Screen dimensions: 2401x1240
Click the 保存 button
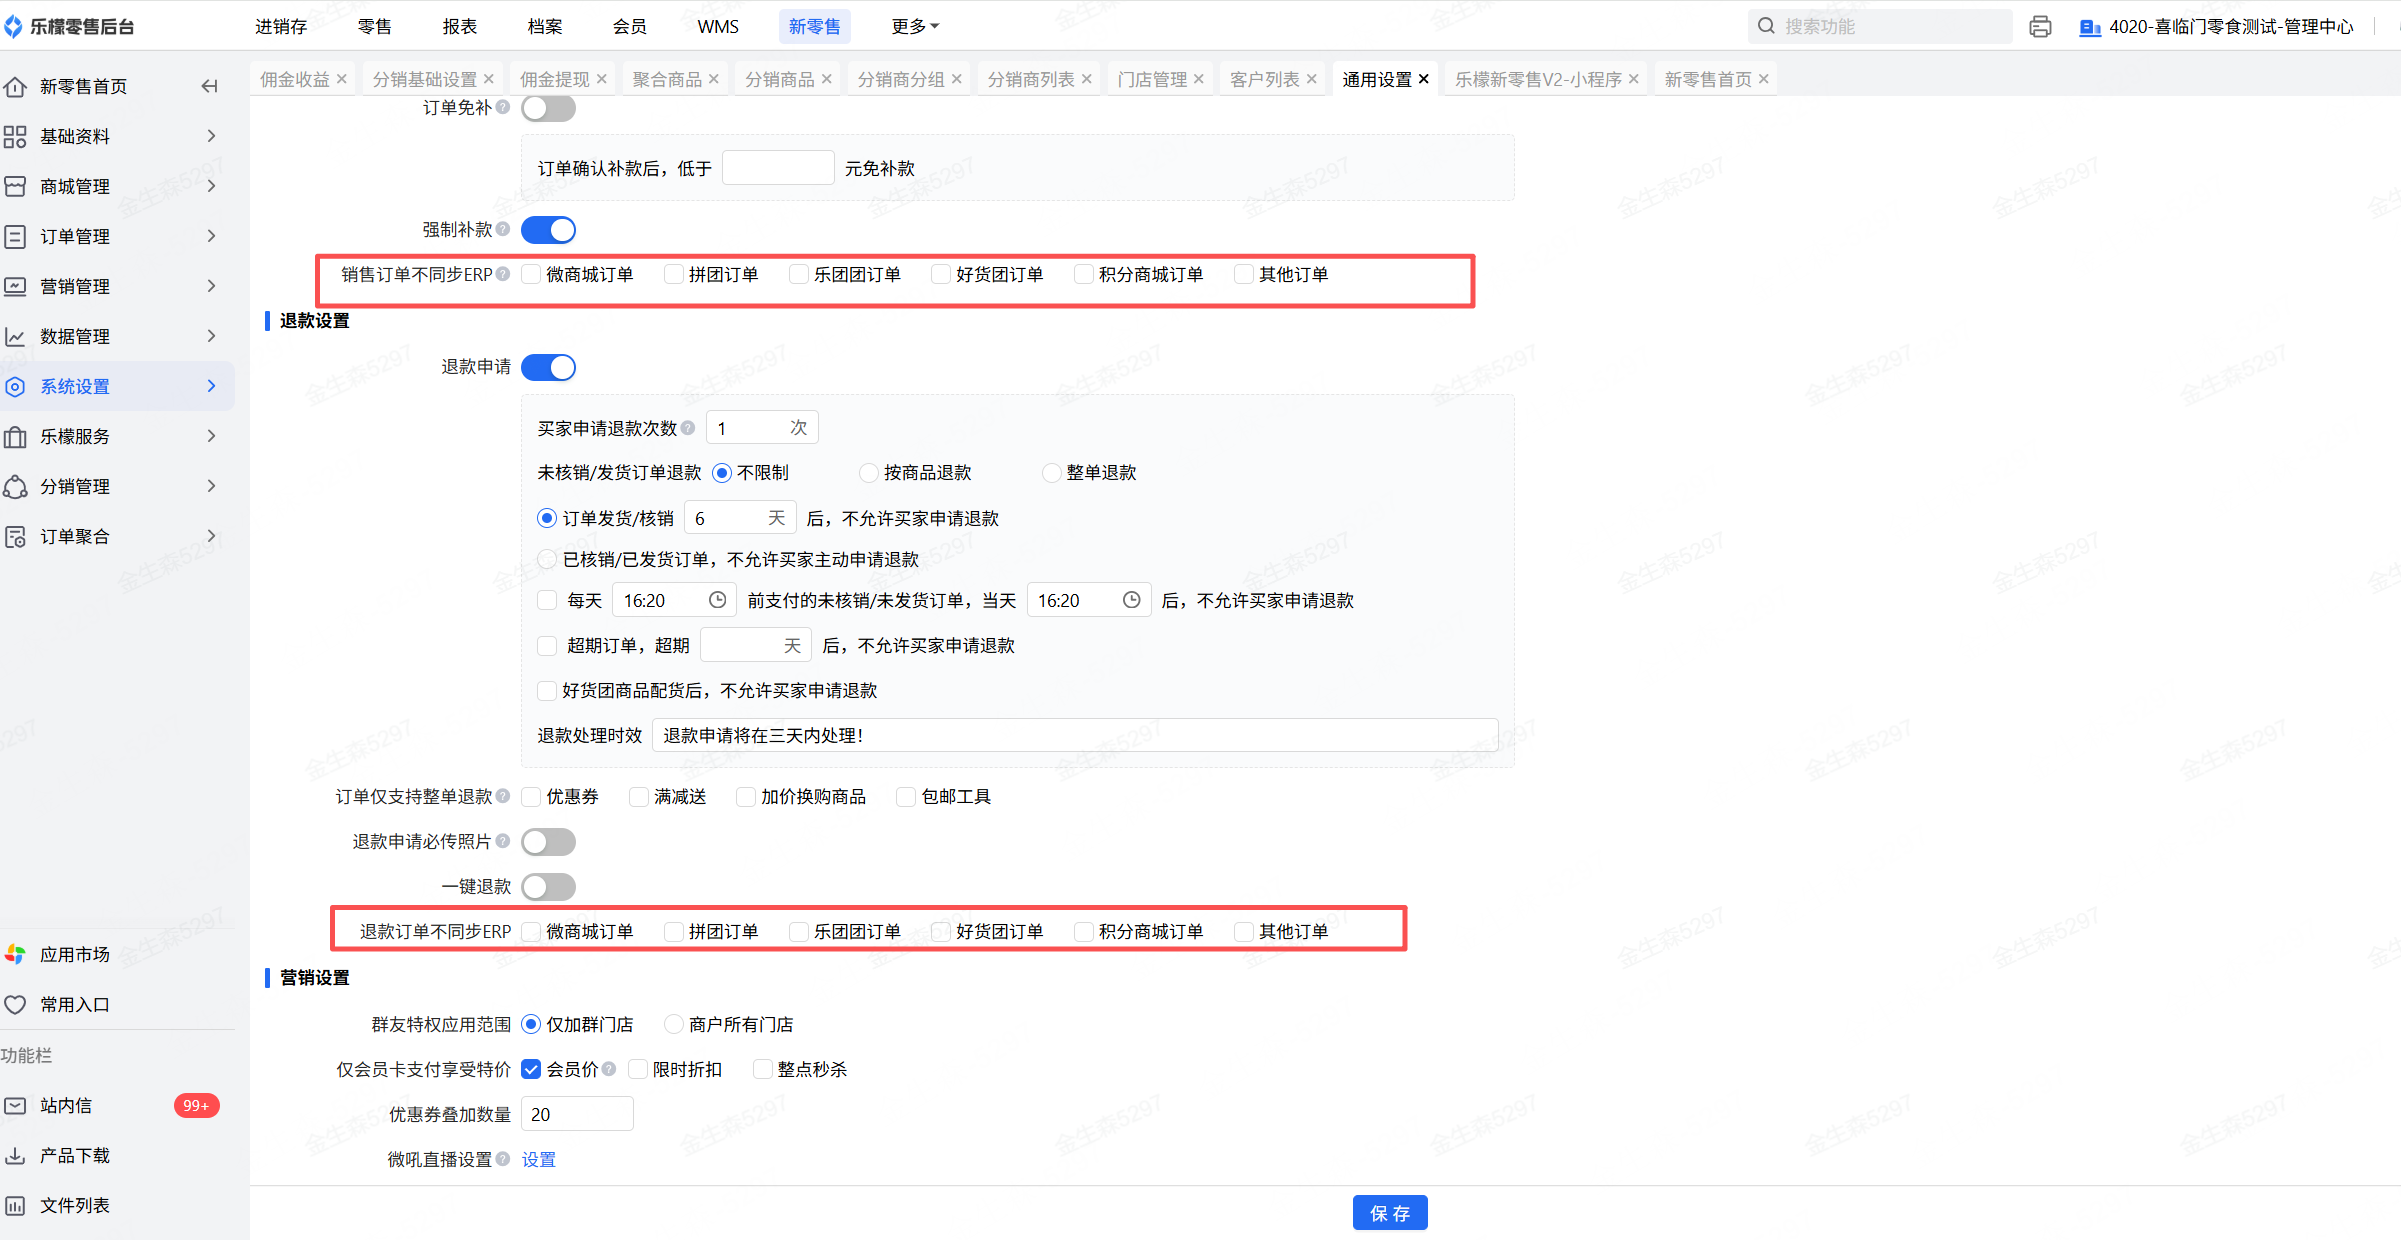1389,1213
